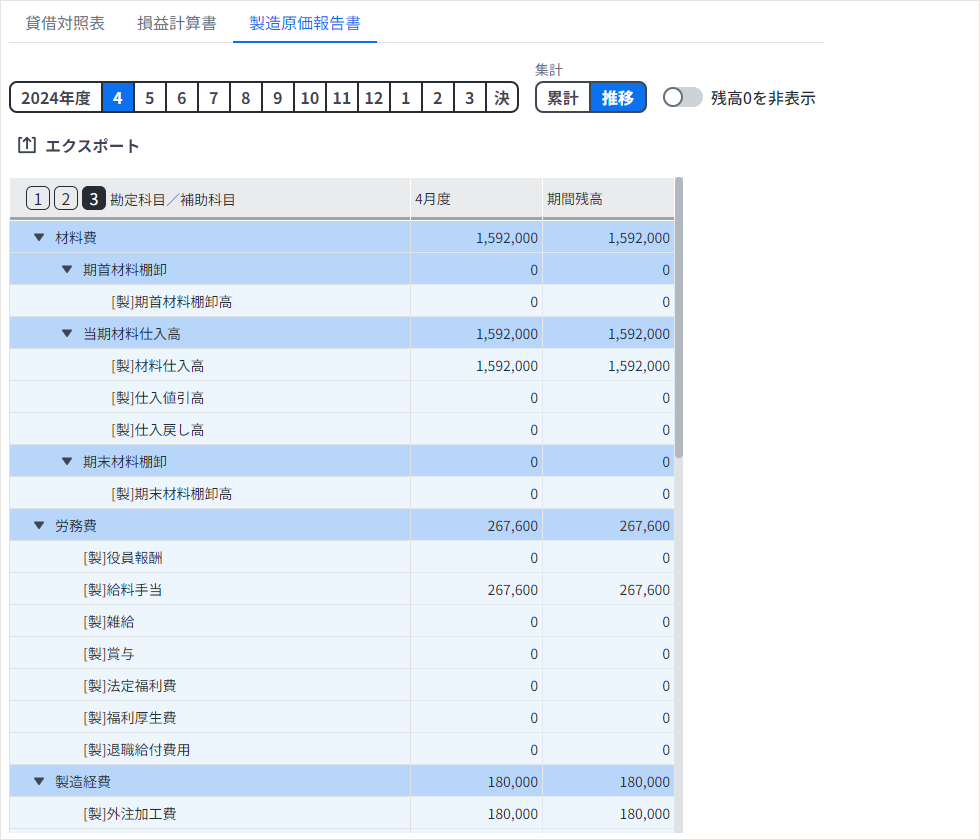The height and width of the screenshot is (840, 980).
Task: Select the 決 closing period button
Action: (502, 98)
